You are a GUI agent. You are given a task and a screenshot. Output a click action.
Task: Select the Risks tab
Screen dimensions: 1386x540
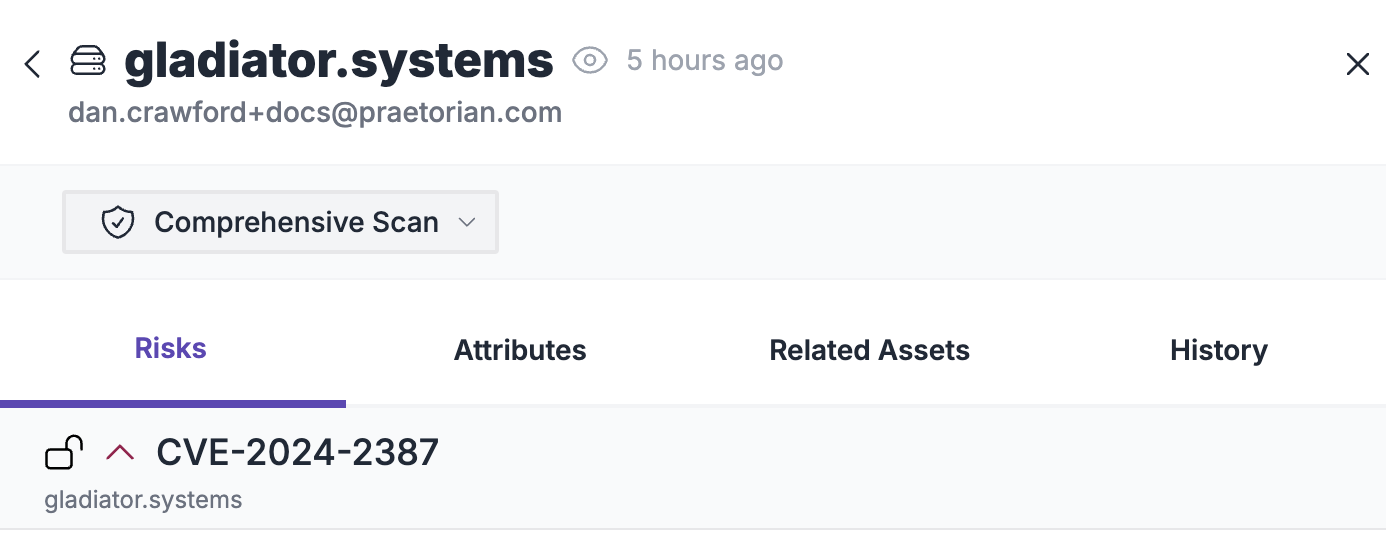click(171, 349)
